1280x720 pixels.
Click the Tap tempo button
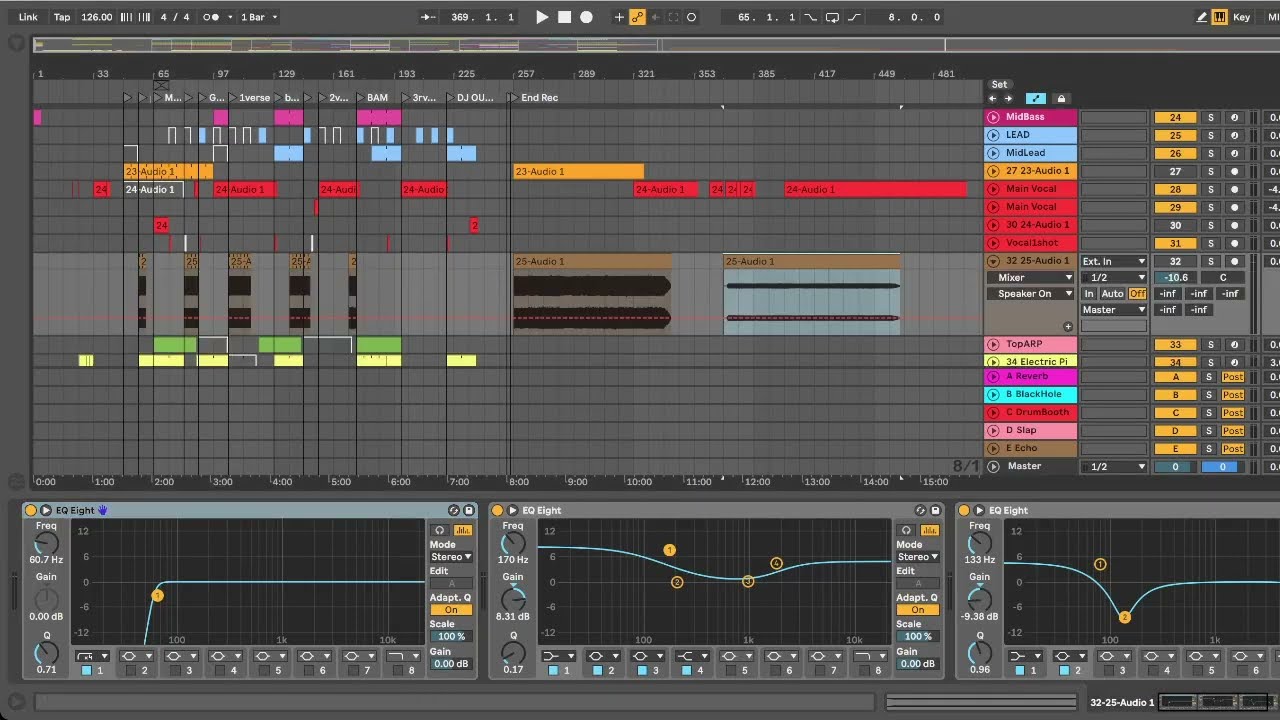tap(62, 17)
